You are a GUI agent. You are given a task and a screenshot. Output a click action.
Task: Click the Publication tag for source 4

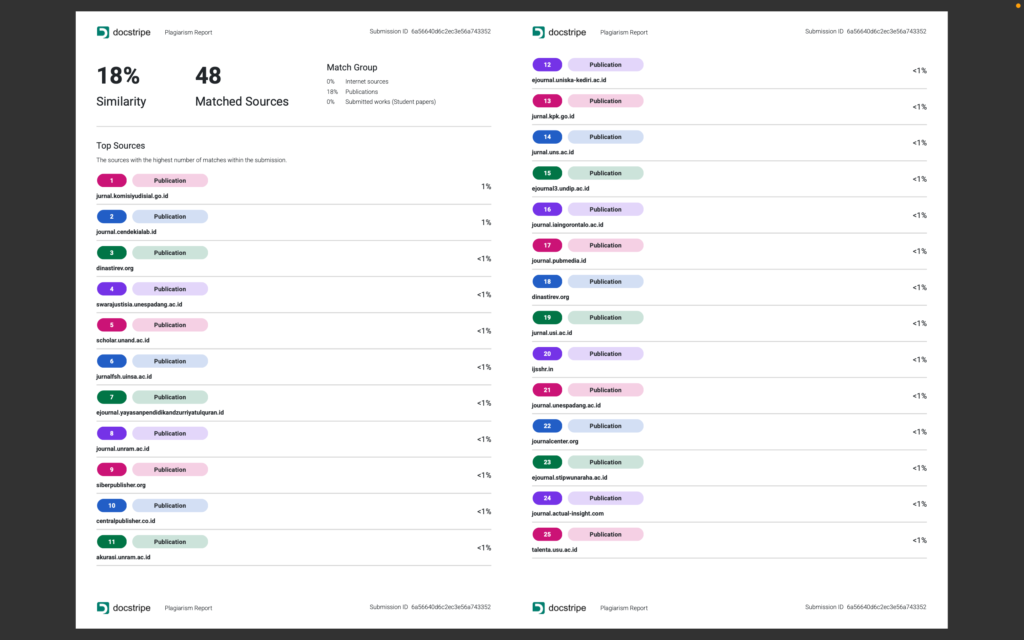(170, 289)
